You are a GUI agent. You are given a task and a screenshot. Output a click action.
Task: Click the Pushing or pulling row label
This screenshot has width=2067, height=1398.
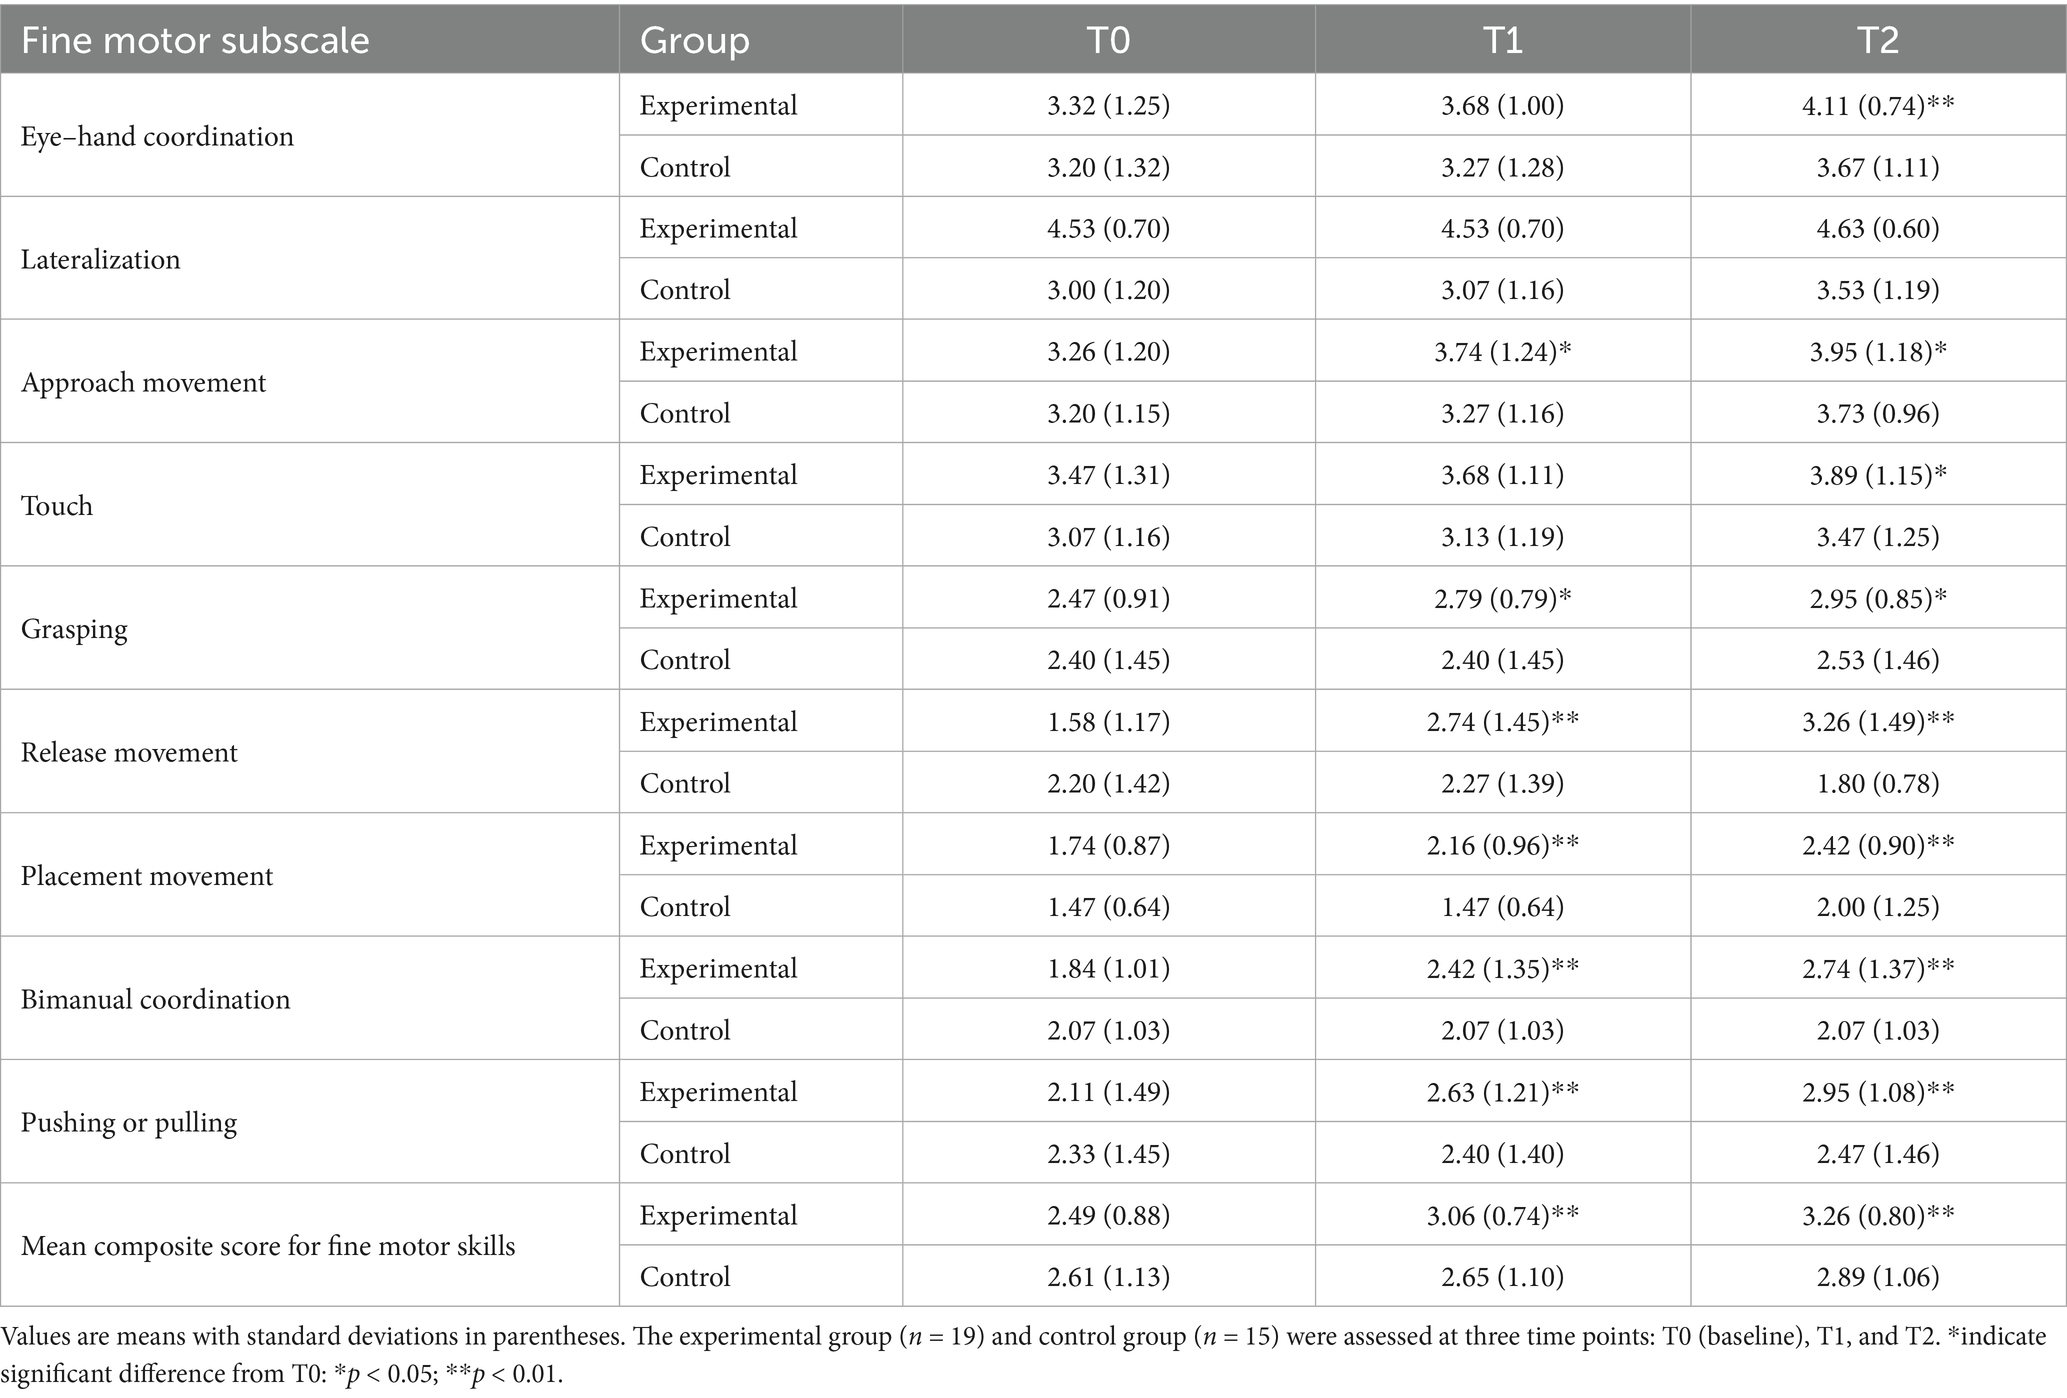click(x=129, y=1122)
